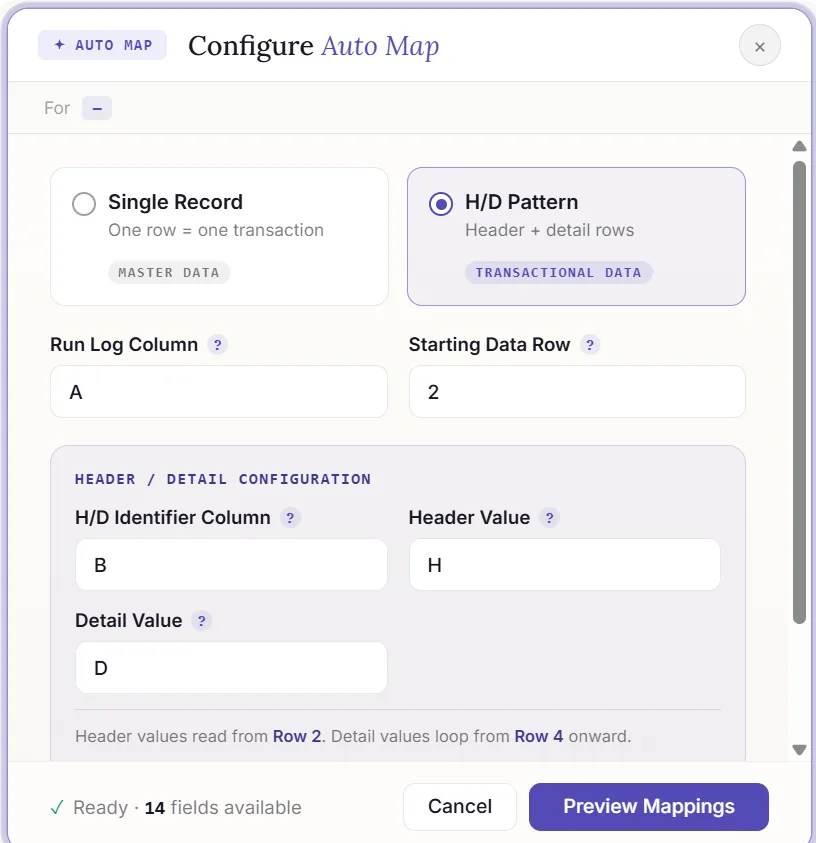Viewport: 816px width, 843px height.
Task: Select the Single Record radio button
Action: pos(84,204)
